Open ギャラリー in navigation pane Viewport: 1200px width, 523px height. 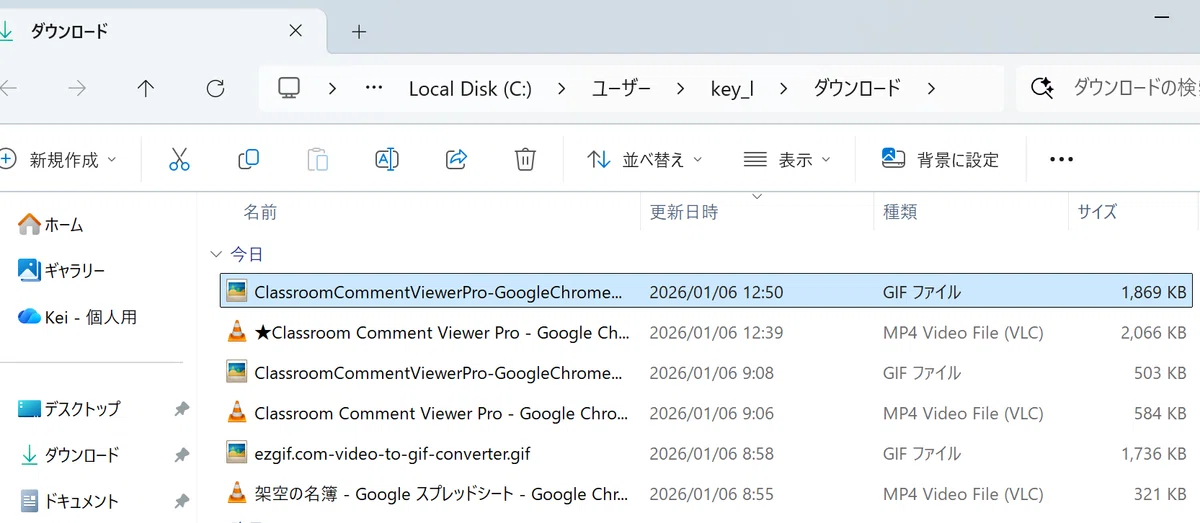coord(62,270)
